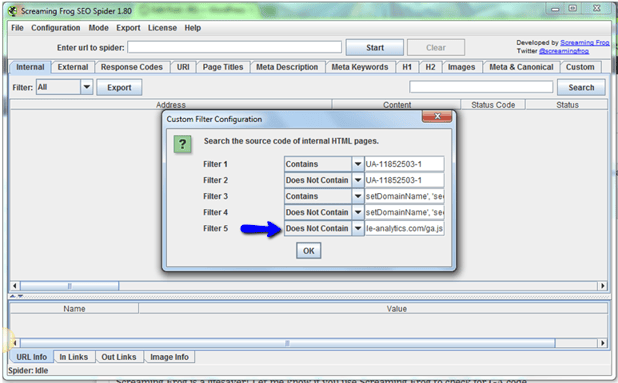
Task: Click left arrow of upper horizontal scrollbar
Action: (x=15, y=286)
